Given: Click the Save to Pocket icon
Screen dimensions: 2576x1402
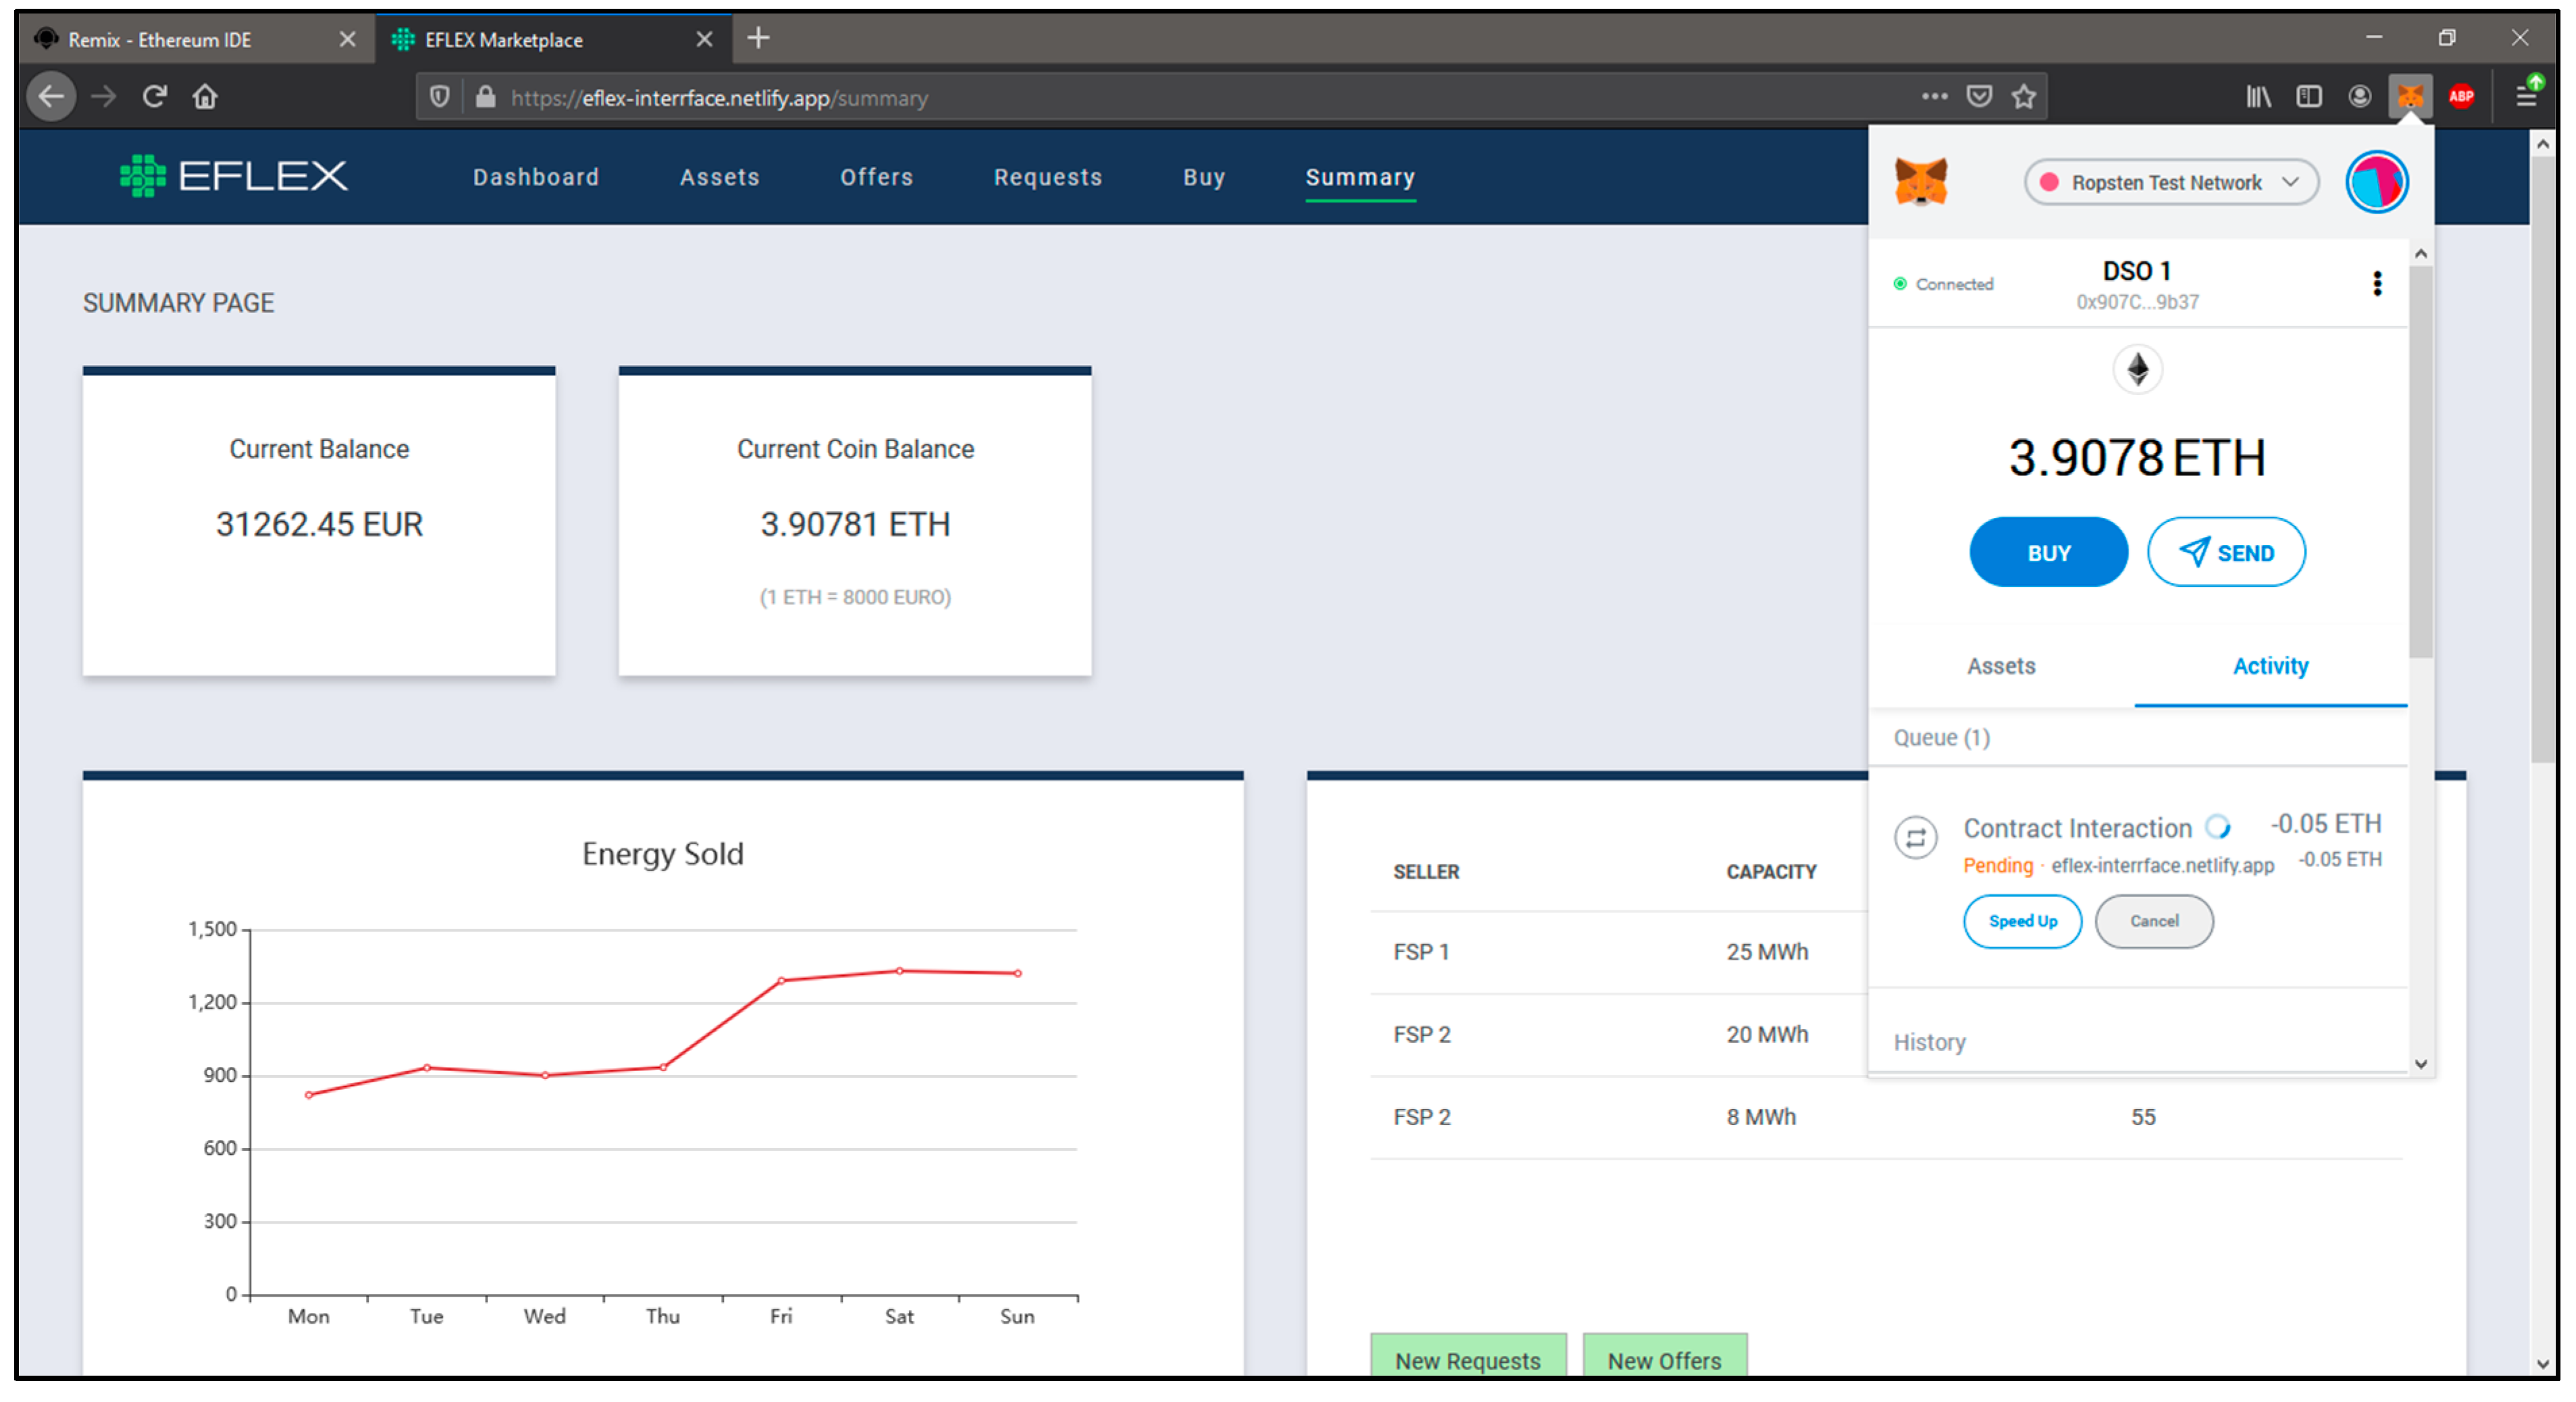Looking at the screenshot, I should (x=1979, y=97).
